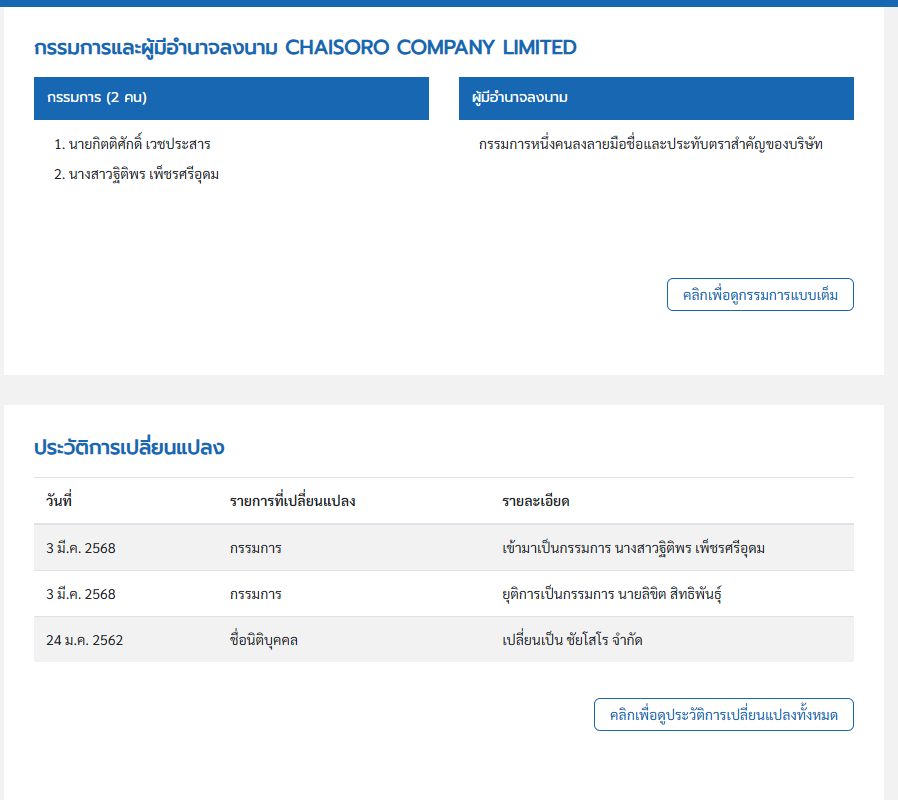The image size is (898, 800).
Task: Click the ประวัติการเปลี่ยนแปลง section heading
Action: coord(129,447)
